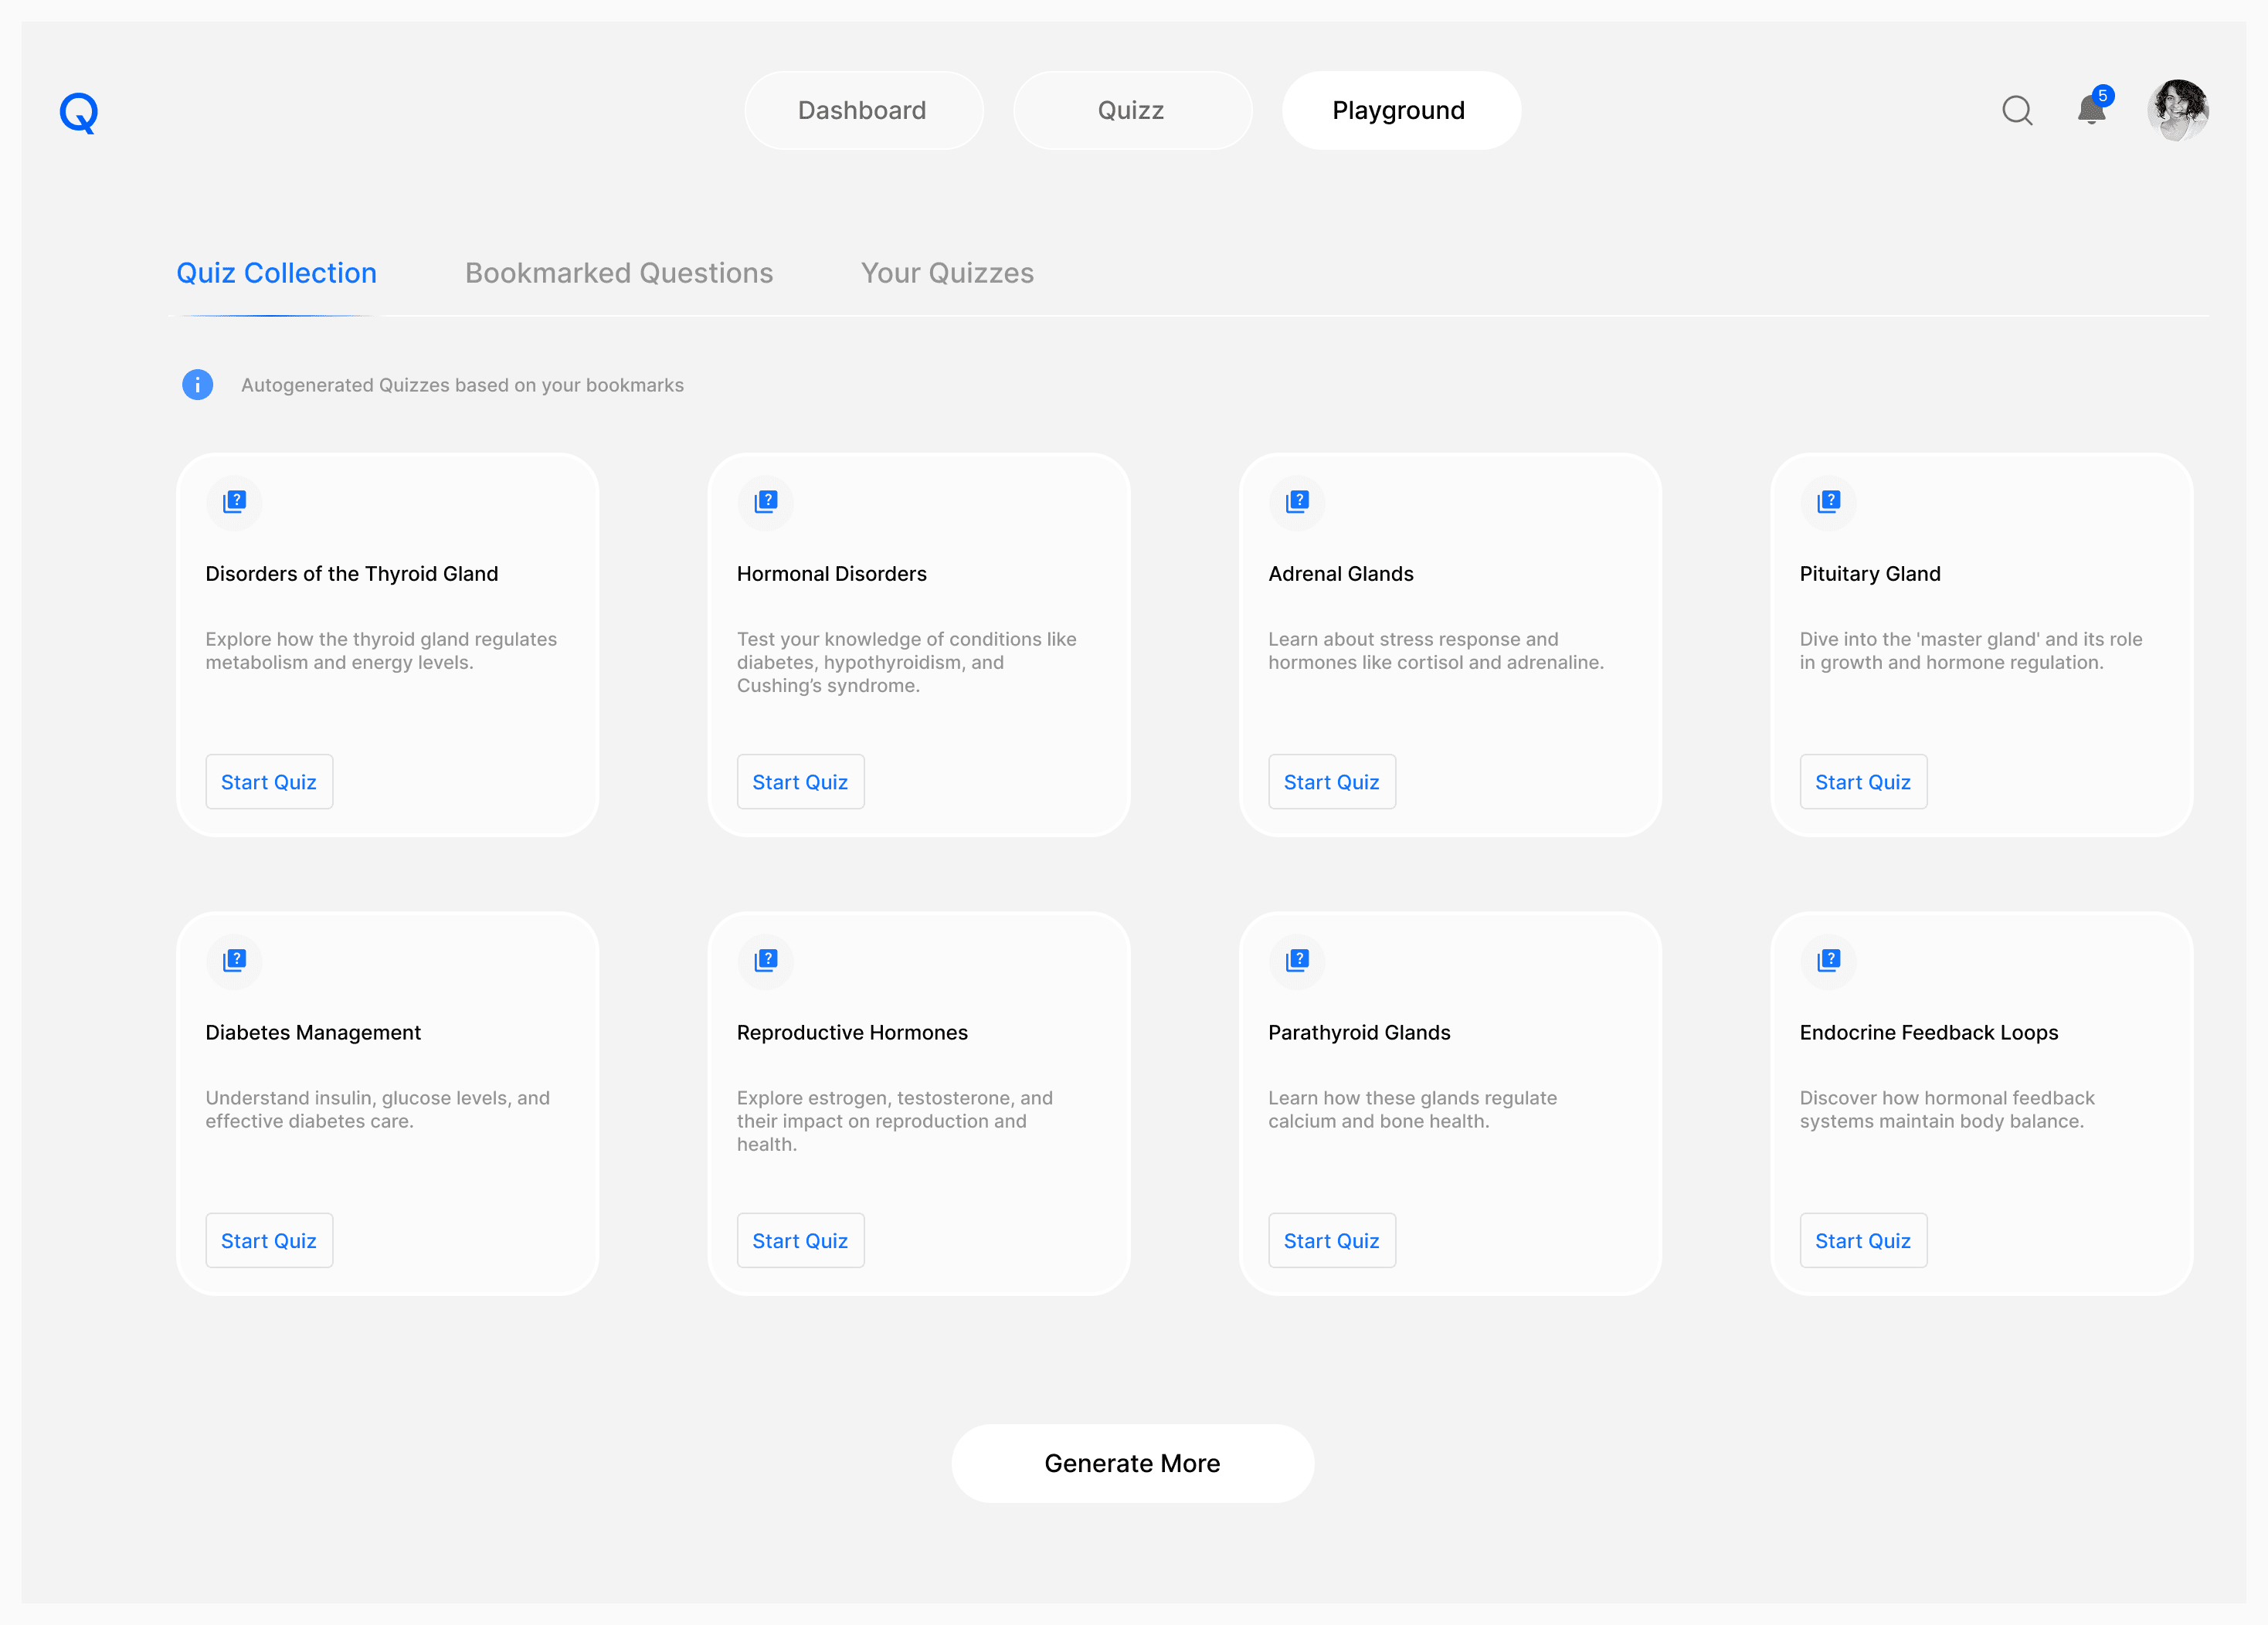Viewport: 2268px width, 1625px height.
Task: Click the search magnifier icon
Action: 2016,110
